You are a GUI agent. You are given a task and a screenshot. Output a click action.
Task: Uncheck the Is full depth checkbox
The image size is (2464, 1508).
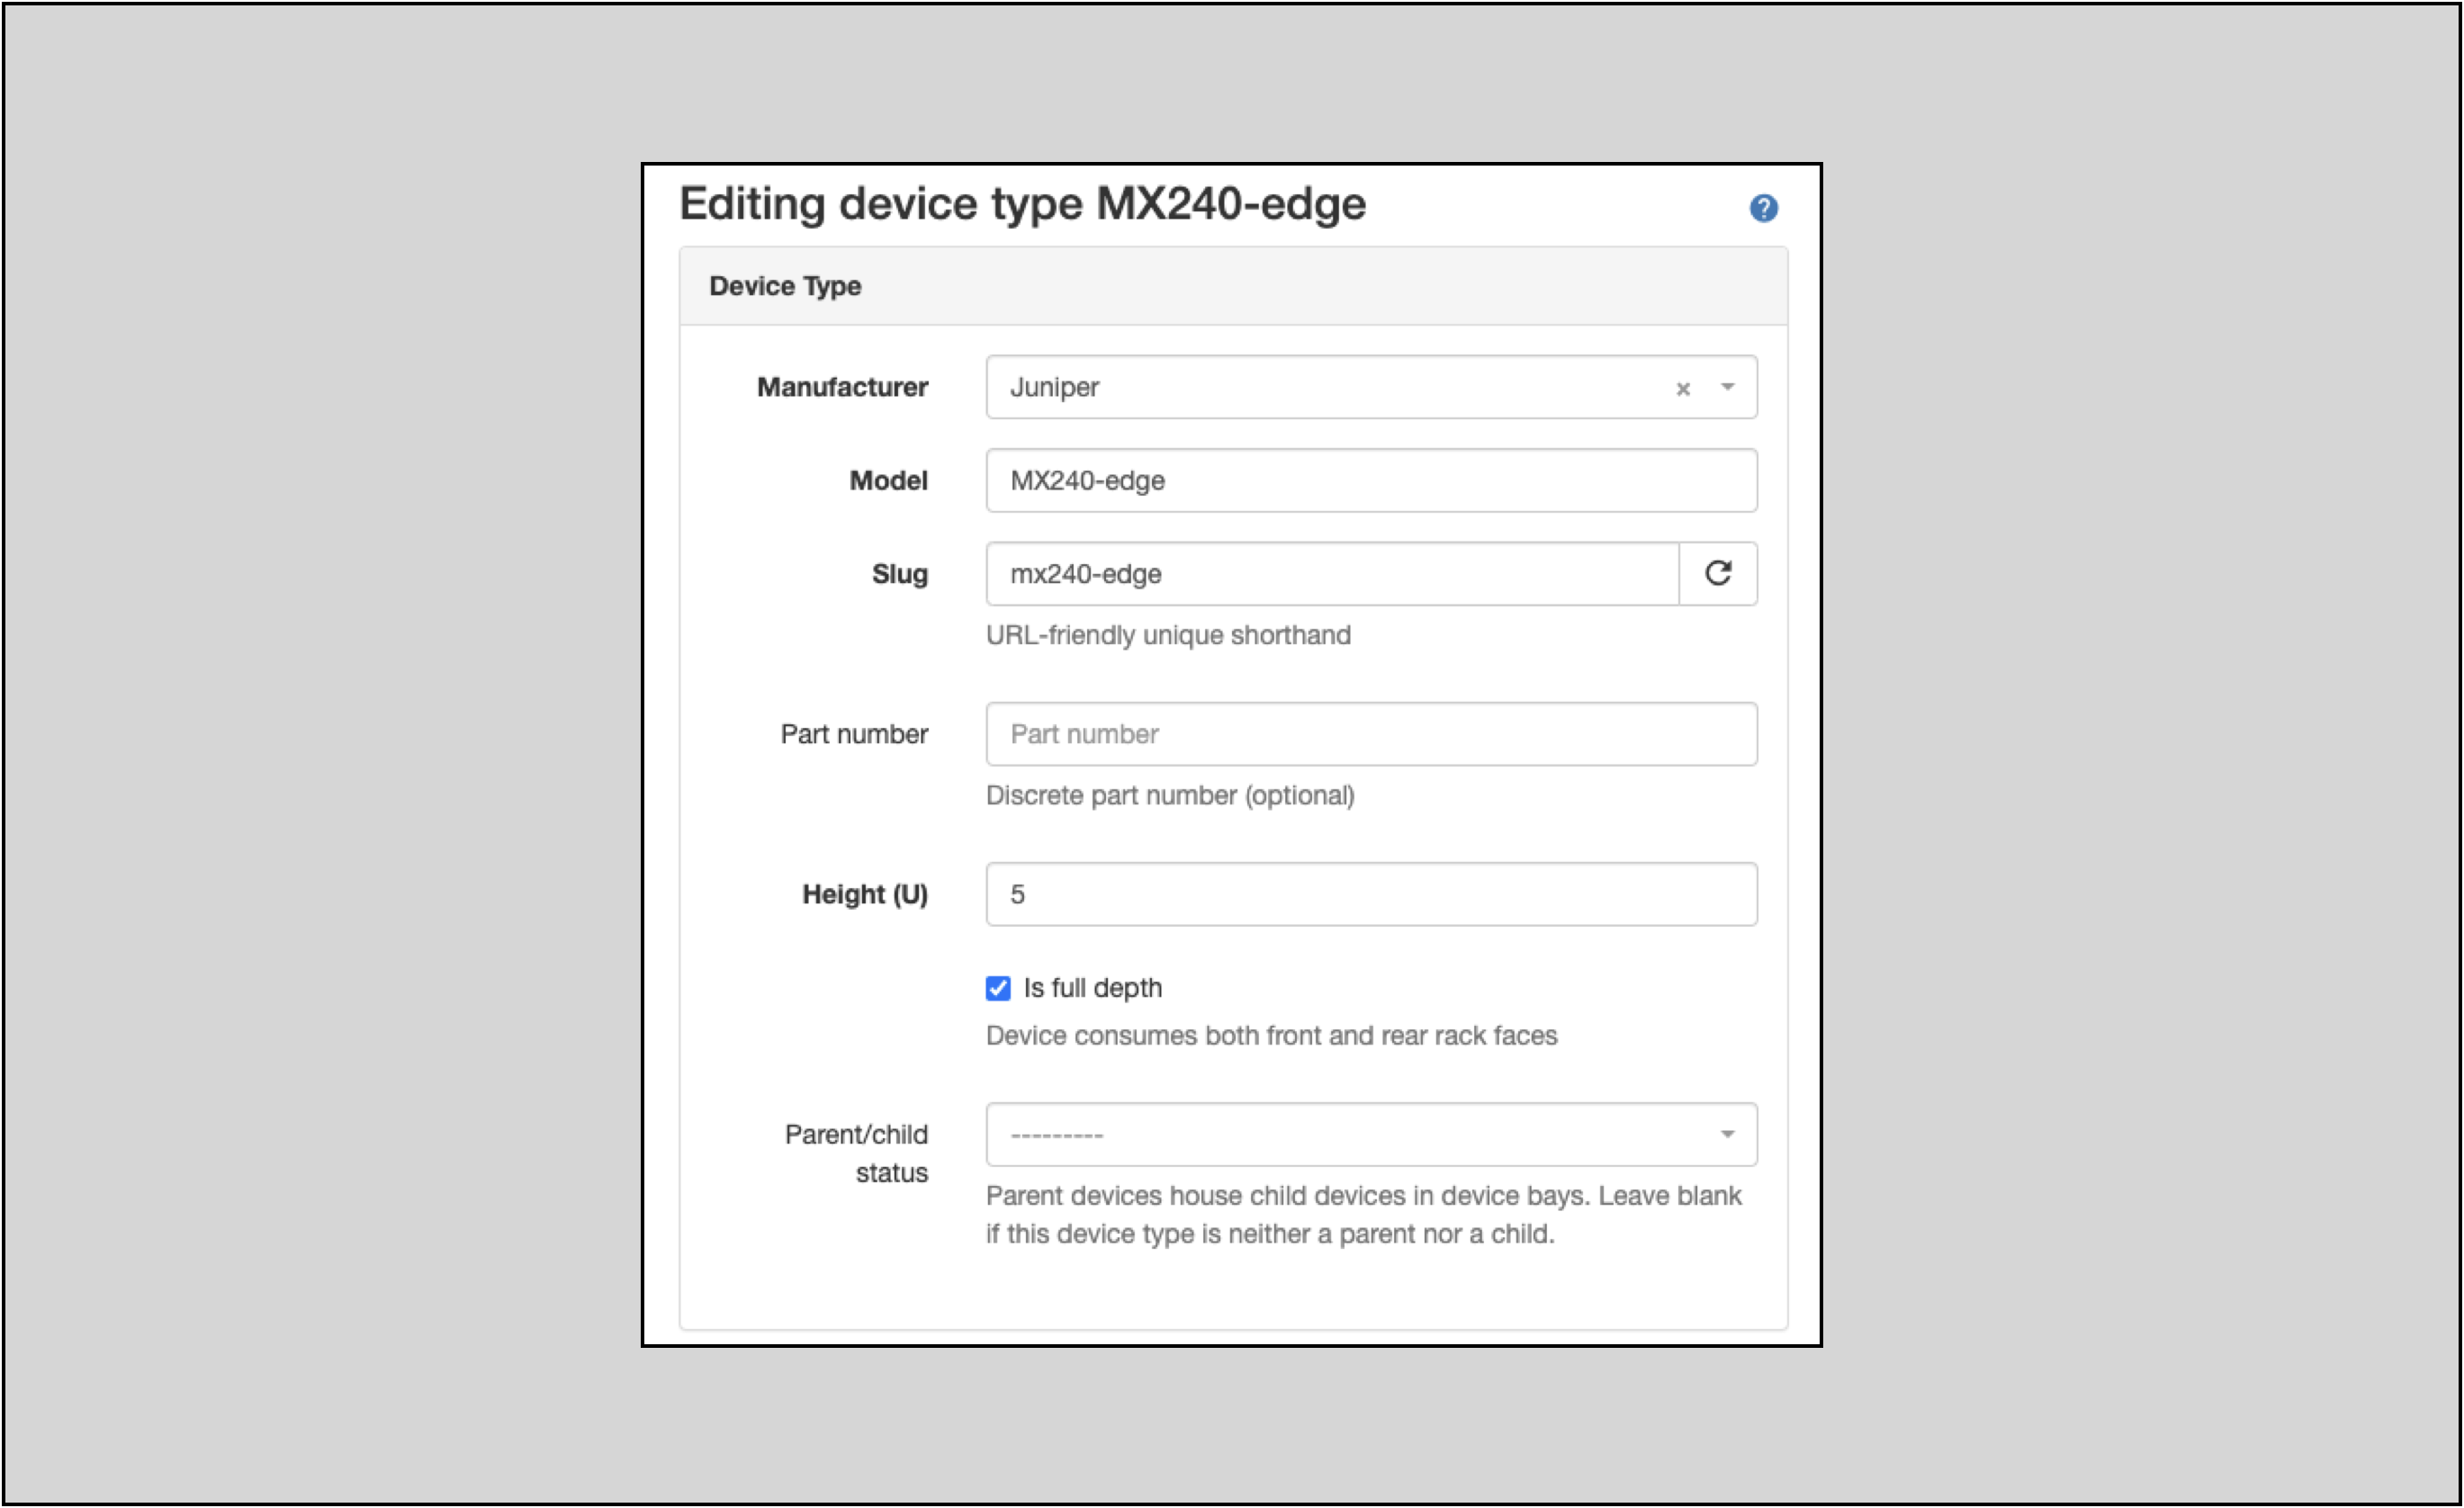(998, 988)
